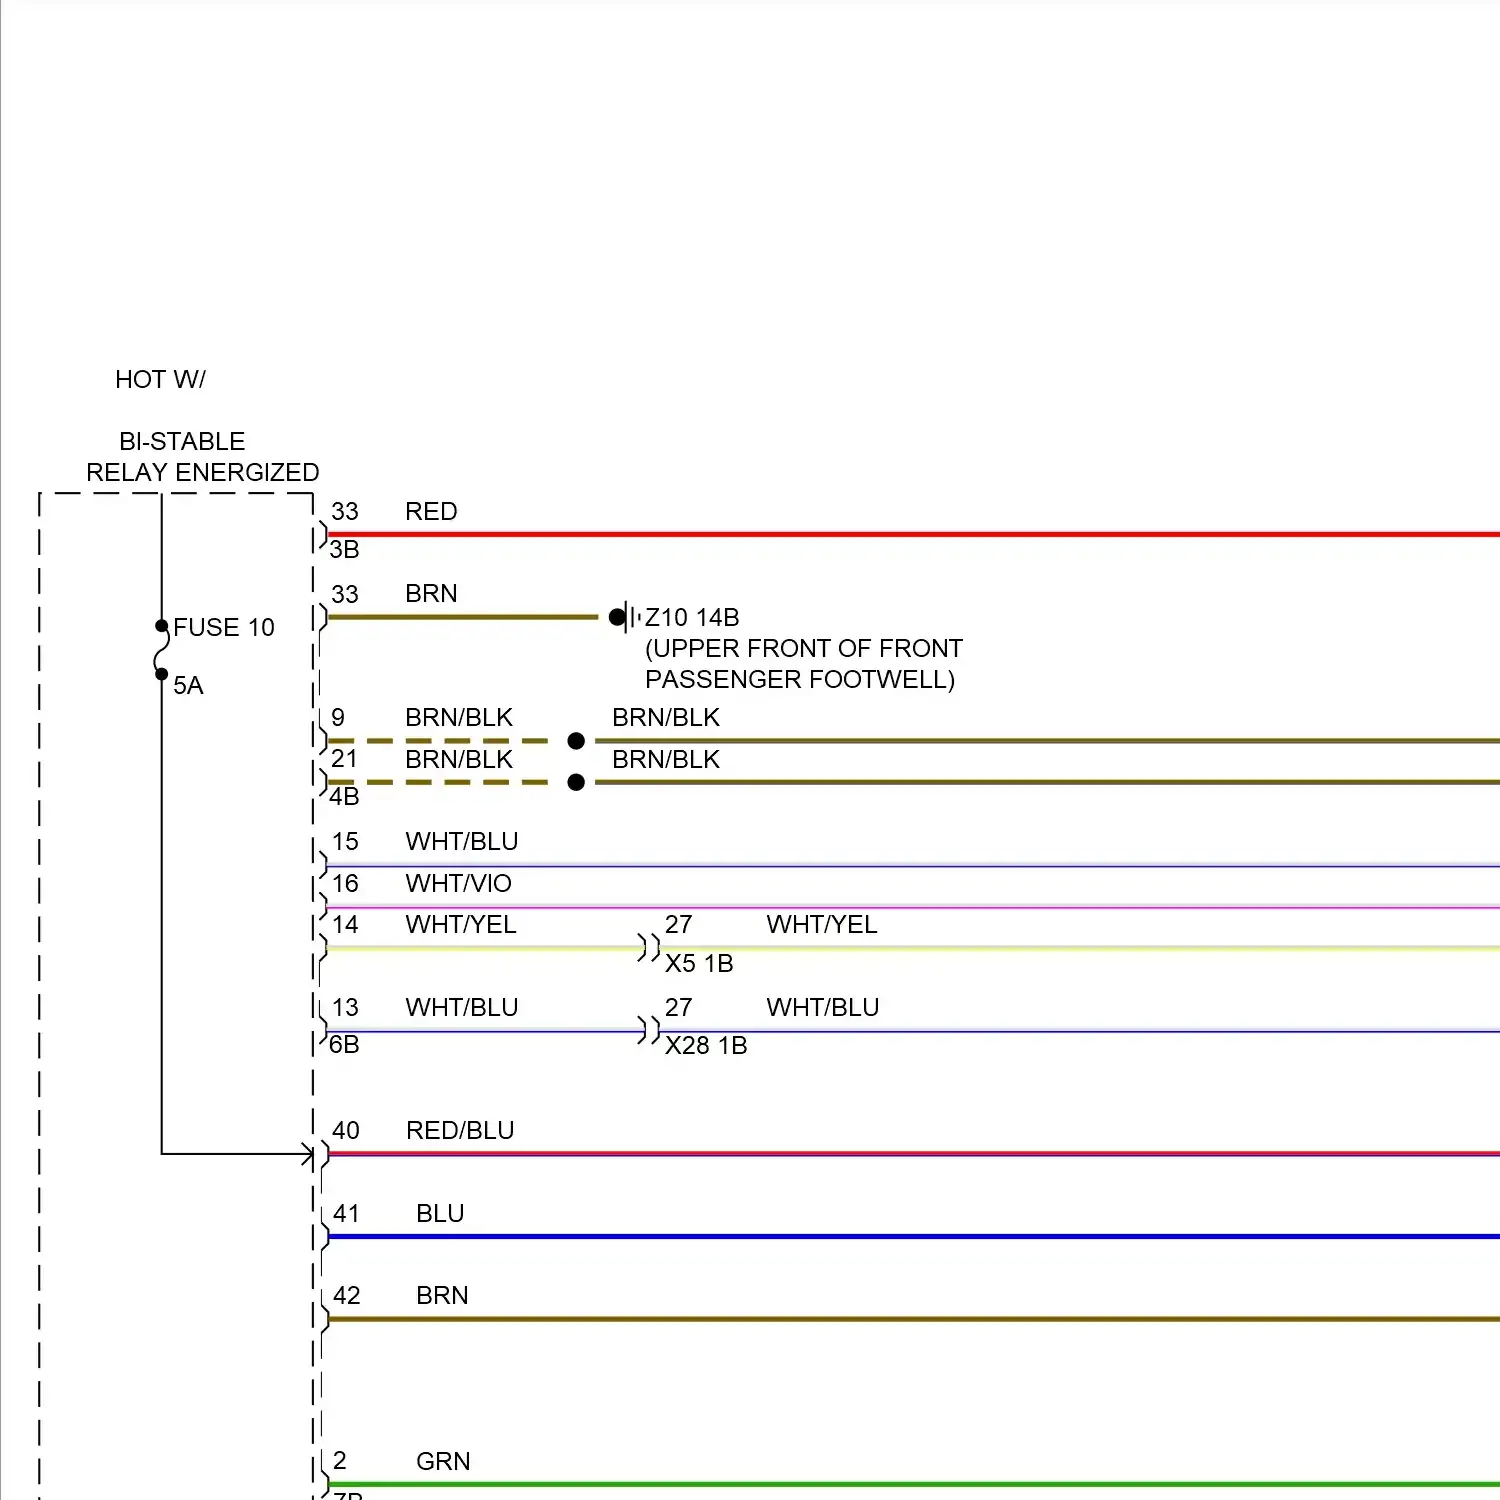Click the arrowhead feeding the pin 40 terminal
The image size is (1500, 1500).
308,1154
